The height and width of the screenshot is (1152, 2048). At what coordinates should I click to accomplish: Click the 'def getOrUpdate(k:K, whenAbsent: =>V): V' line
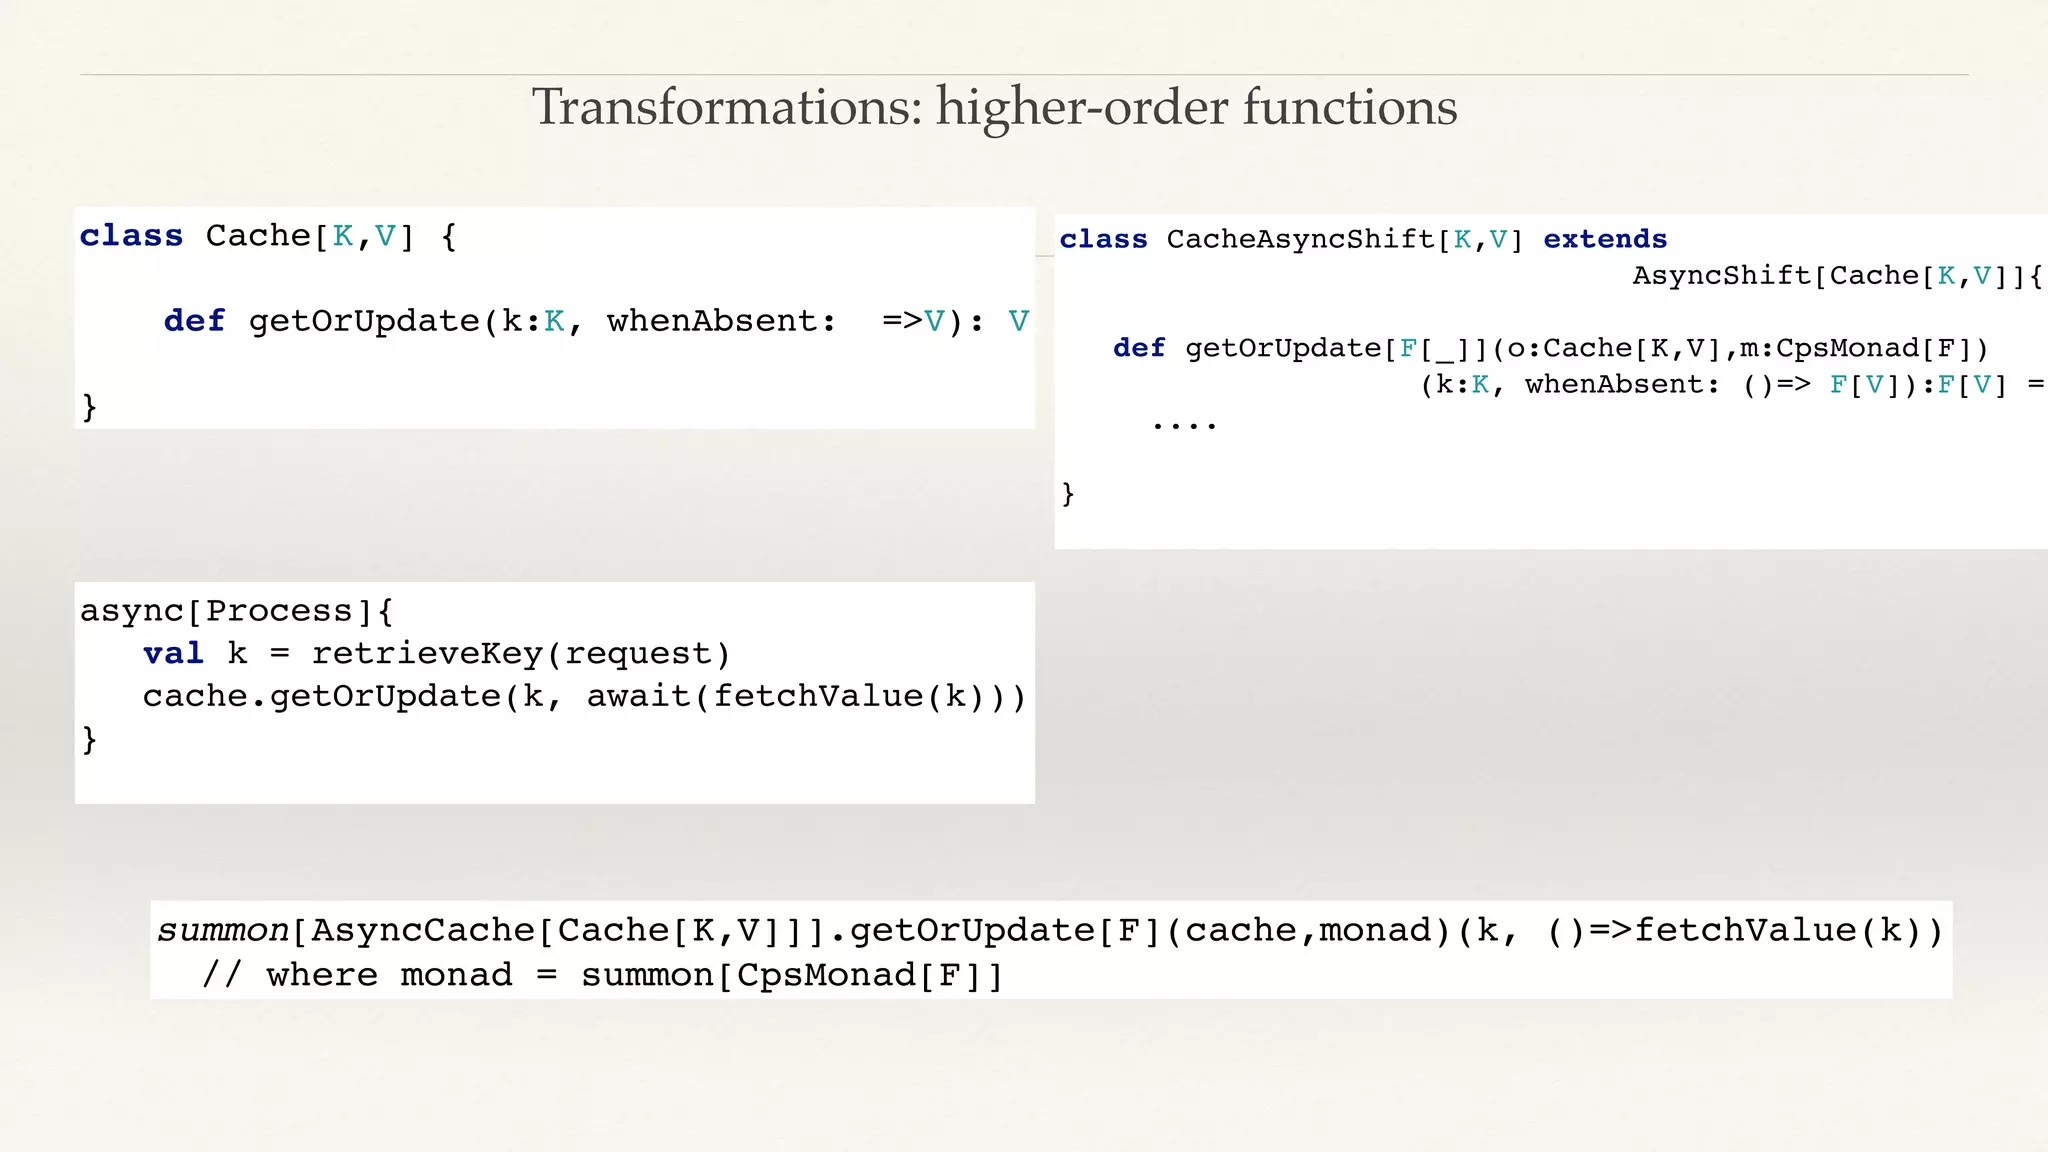point(596,321)
